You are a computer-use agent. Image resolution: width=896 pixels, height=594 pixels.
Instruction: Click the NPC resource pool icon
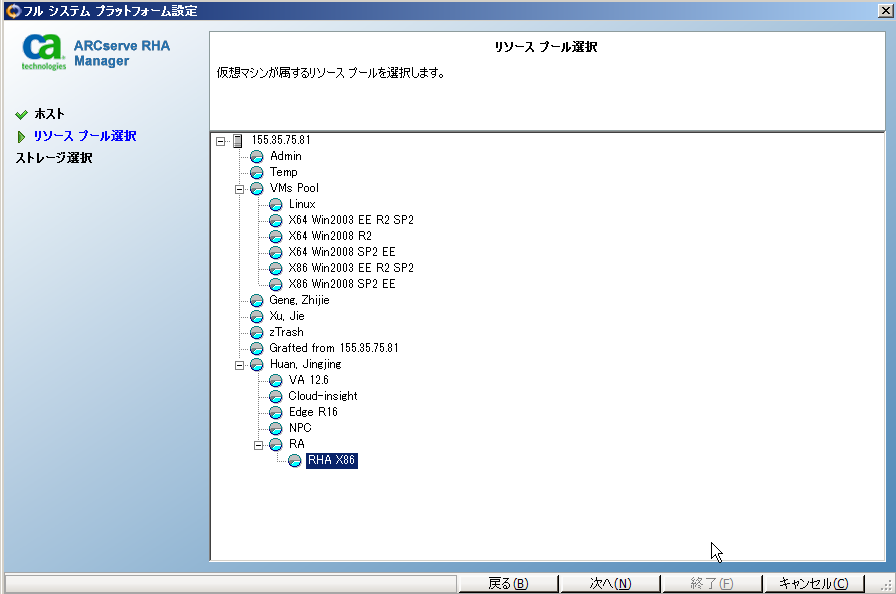tap(275, 428)
